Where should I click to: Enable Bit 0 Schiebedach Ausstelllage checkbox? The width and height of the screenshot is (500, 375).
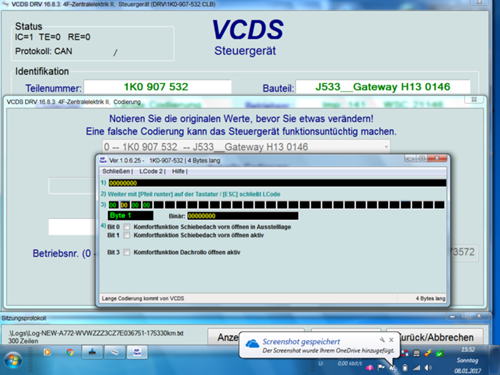[x=127, y=227]
